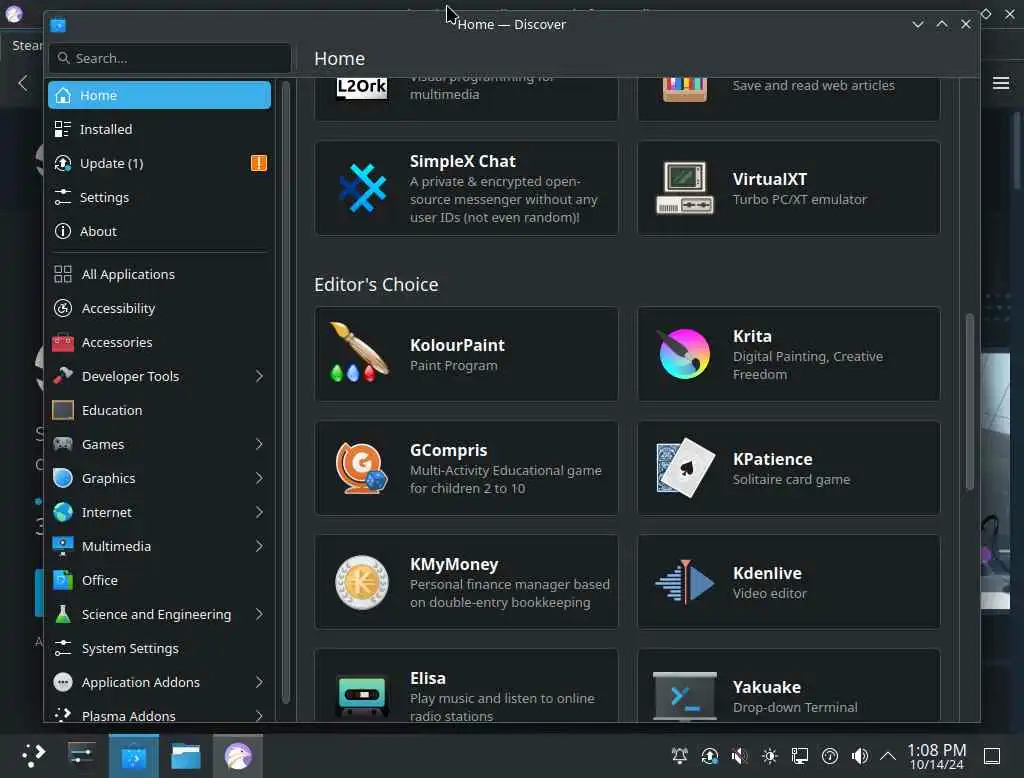
Task: Open the Accessories category
Action: pos(159,342)
